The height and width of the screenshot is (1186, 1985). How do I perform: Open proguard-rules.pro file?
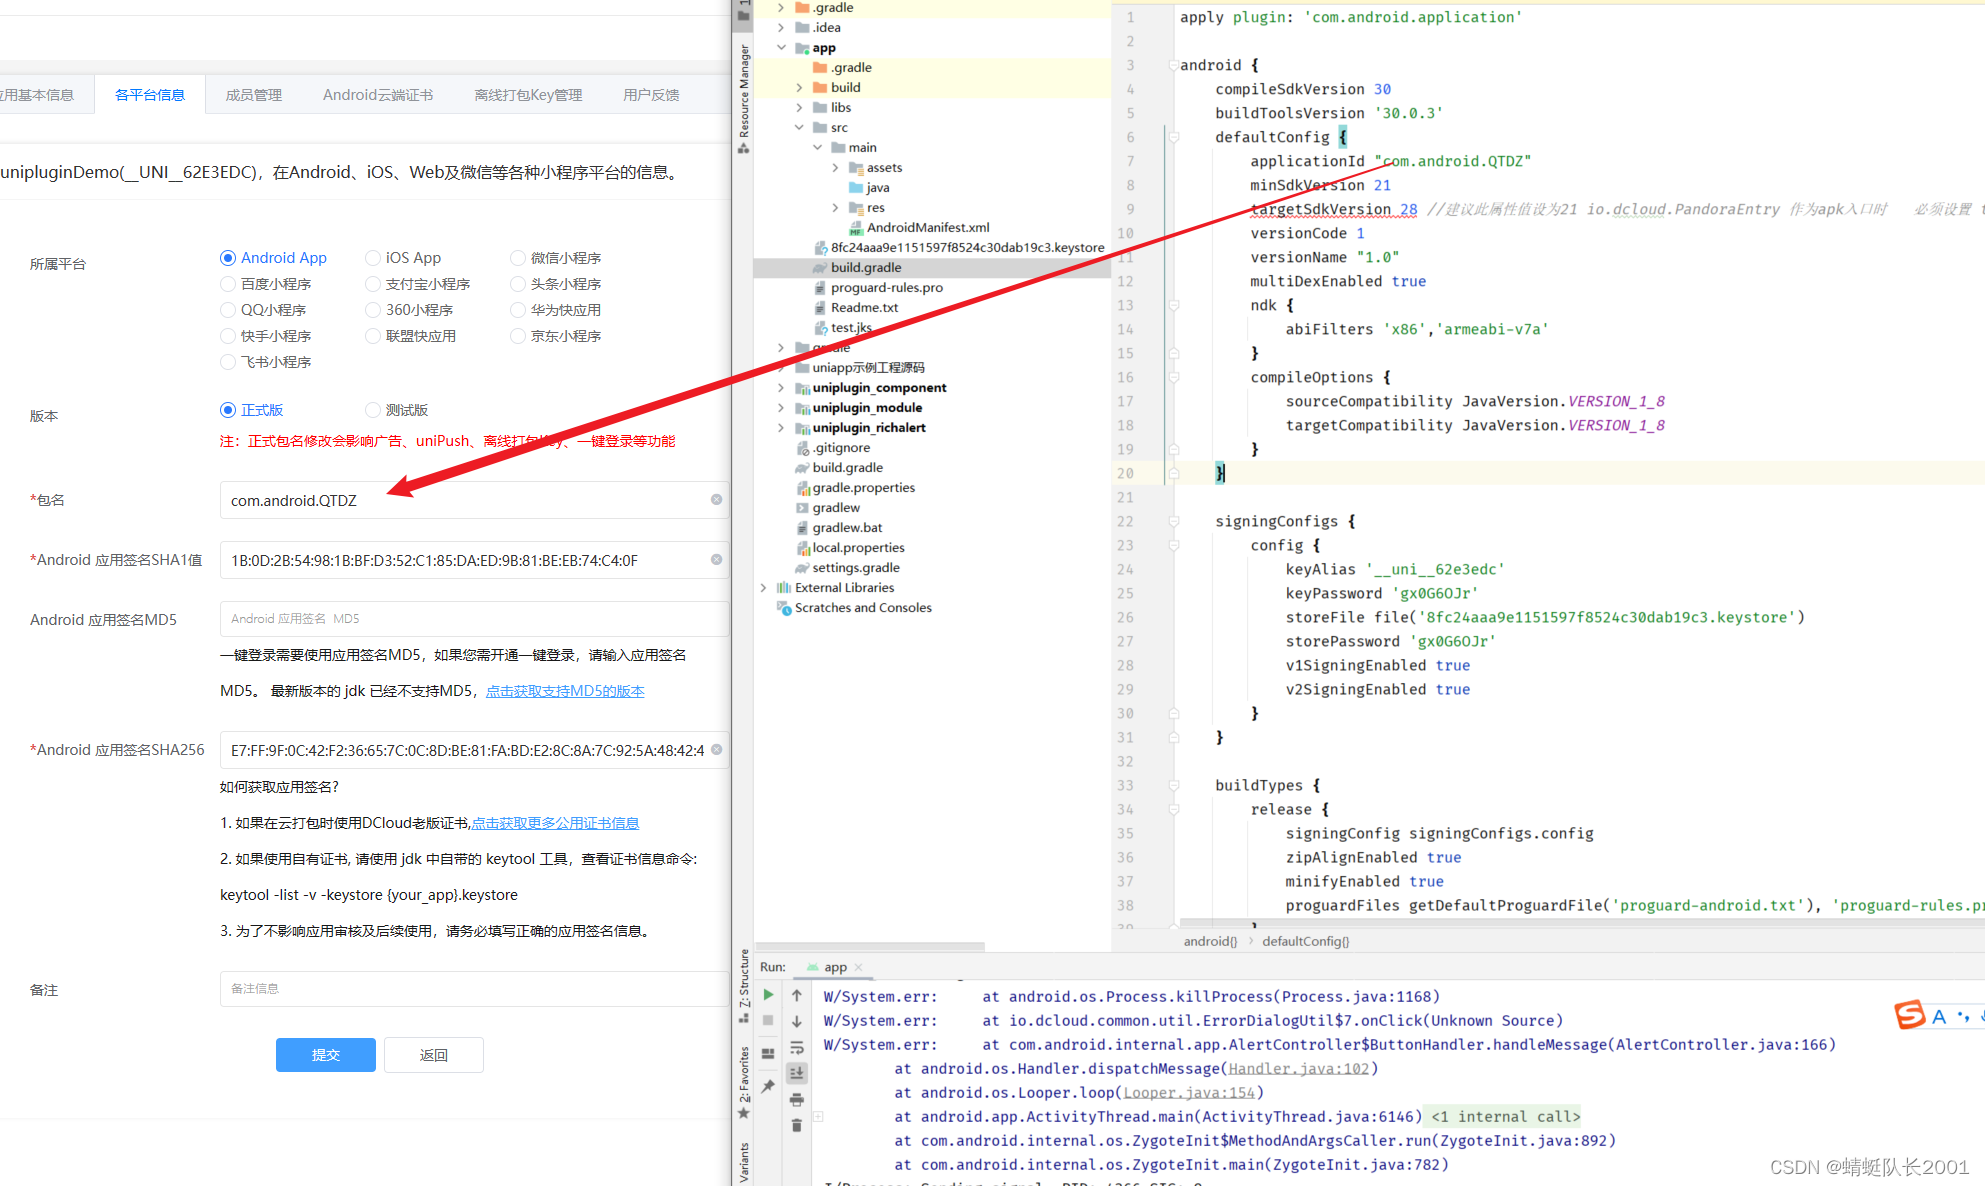click(887, 287)
